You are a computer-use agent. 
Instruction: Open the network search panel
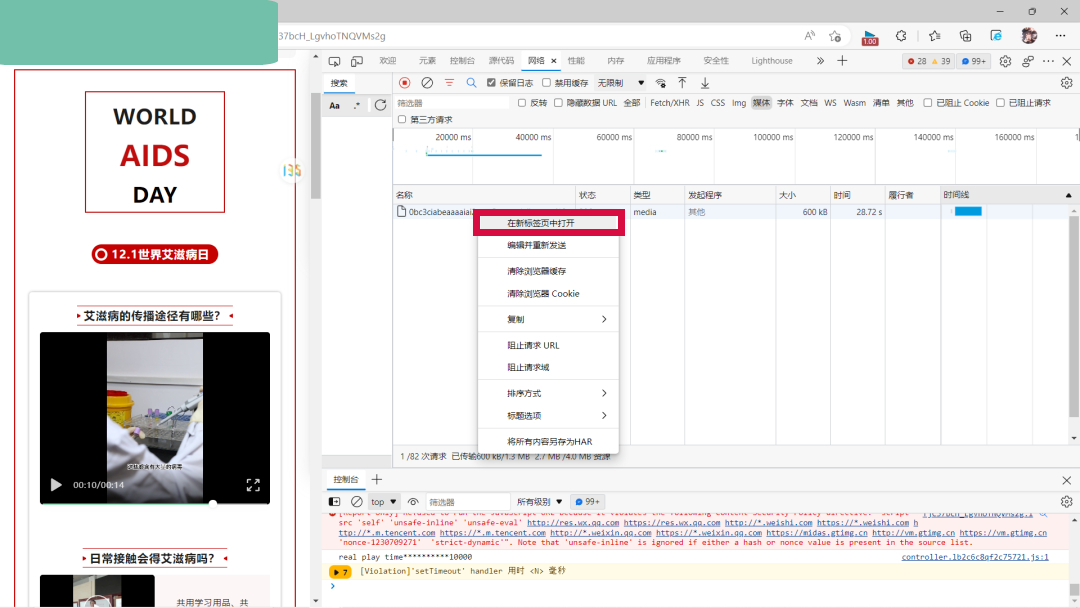(473, 81)
